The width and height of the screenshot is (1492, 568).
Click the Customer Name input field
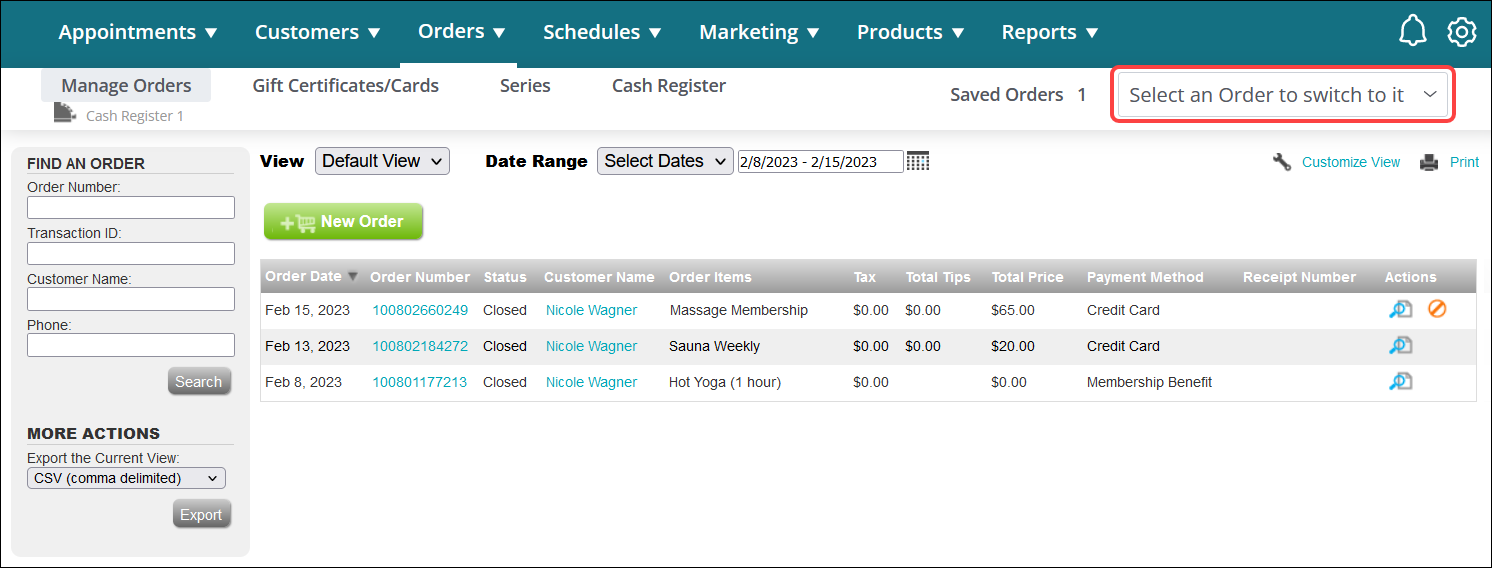click(x=131, y=299)
